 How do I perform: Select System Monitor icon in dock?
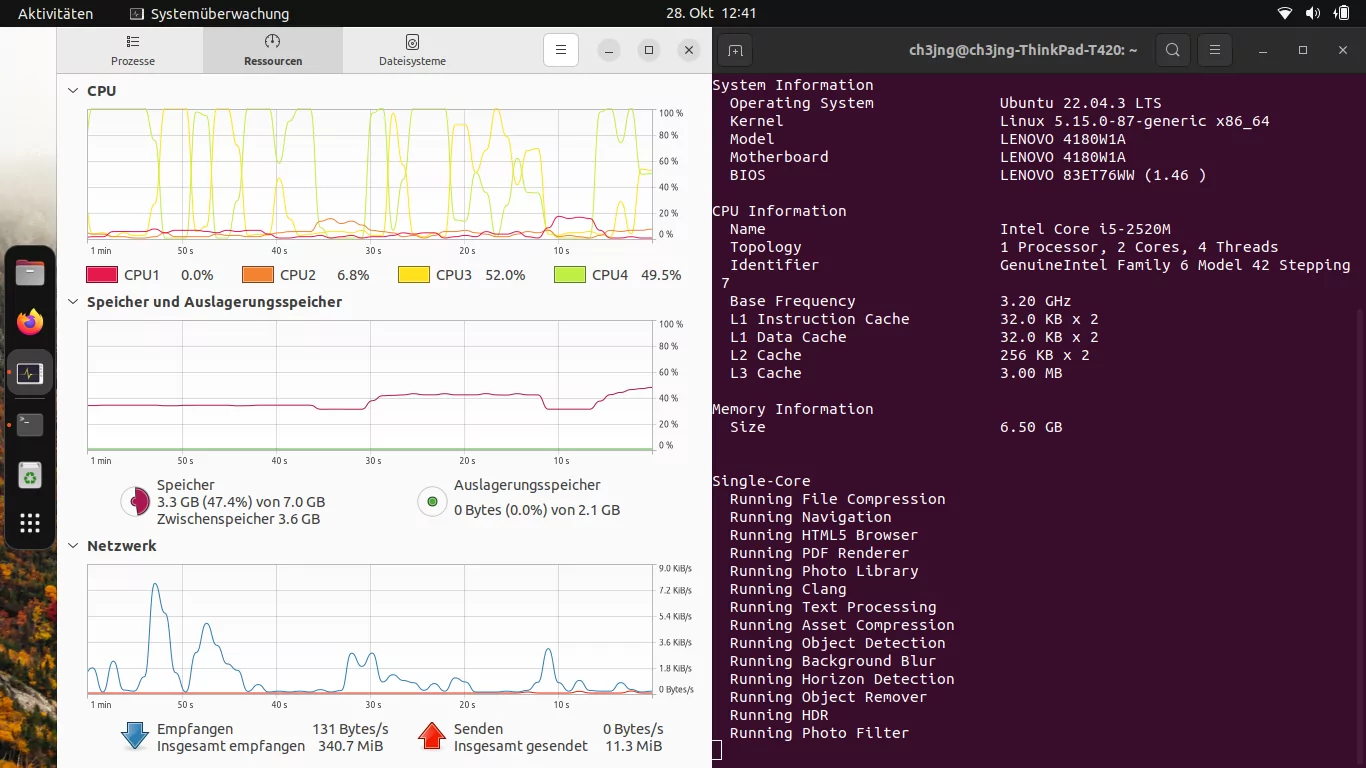(x=30, y=374)
